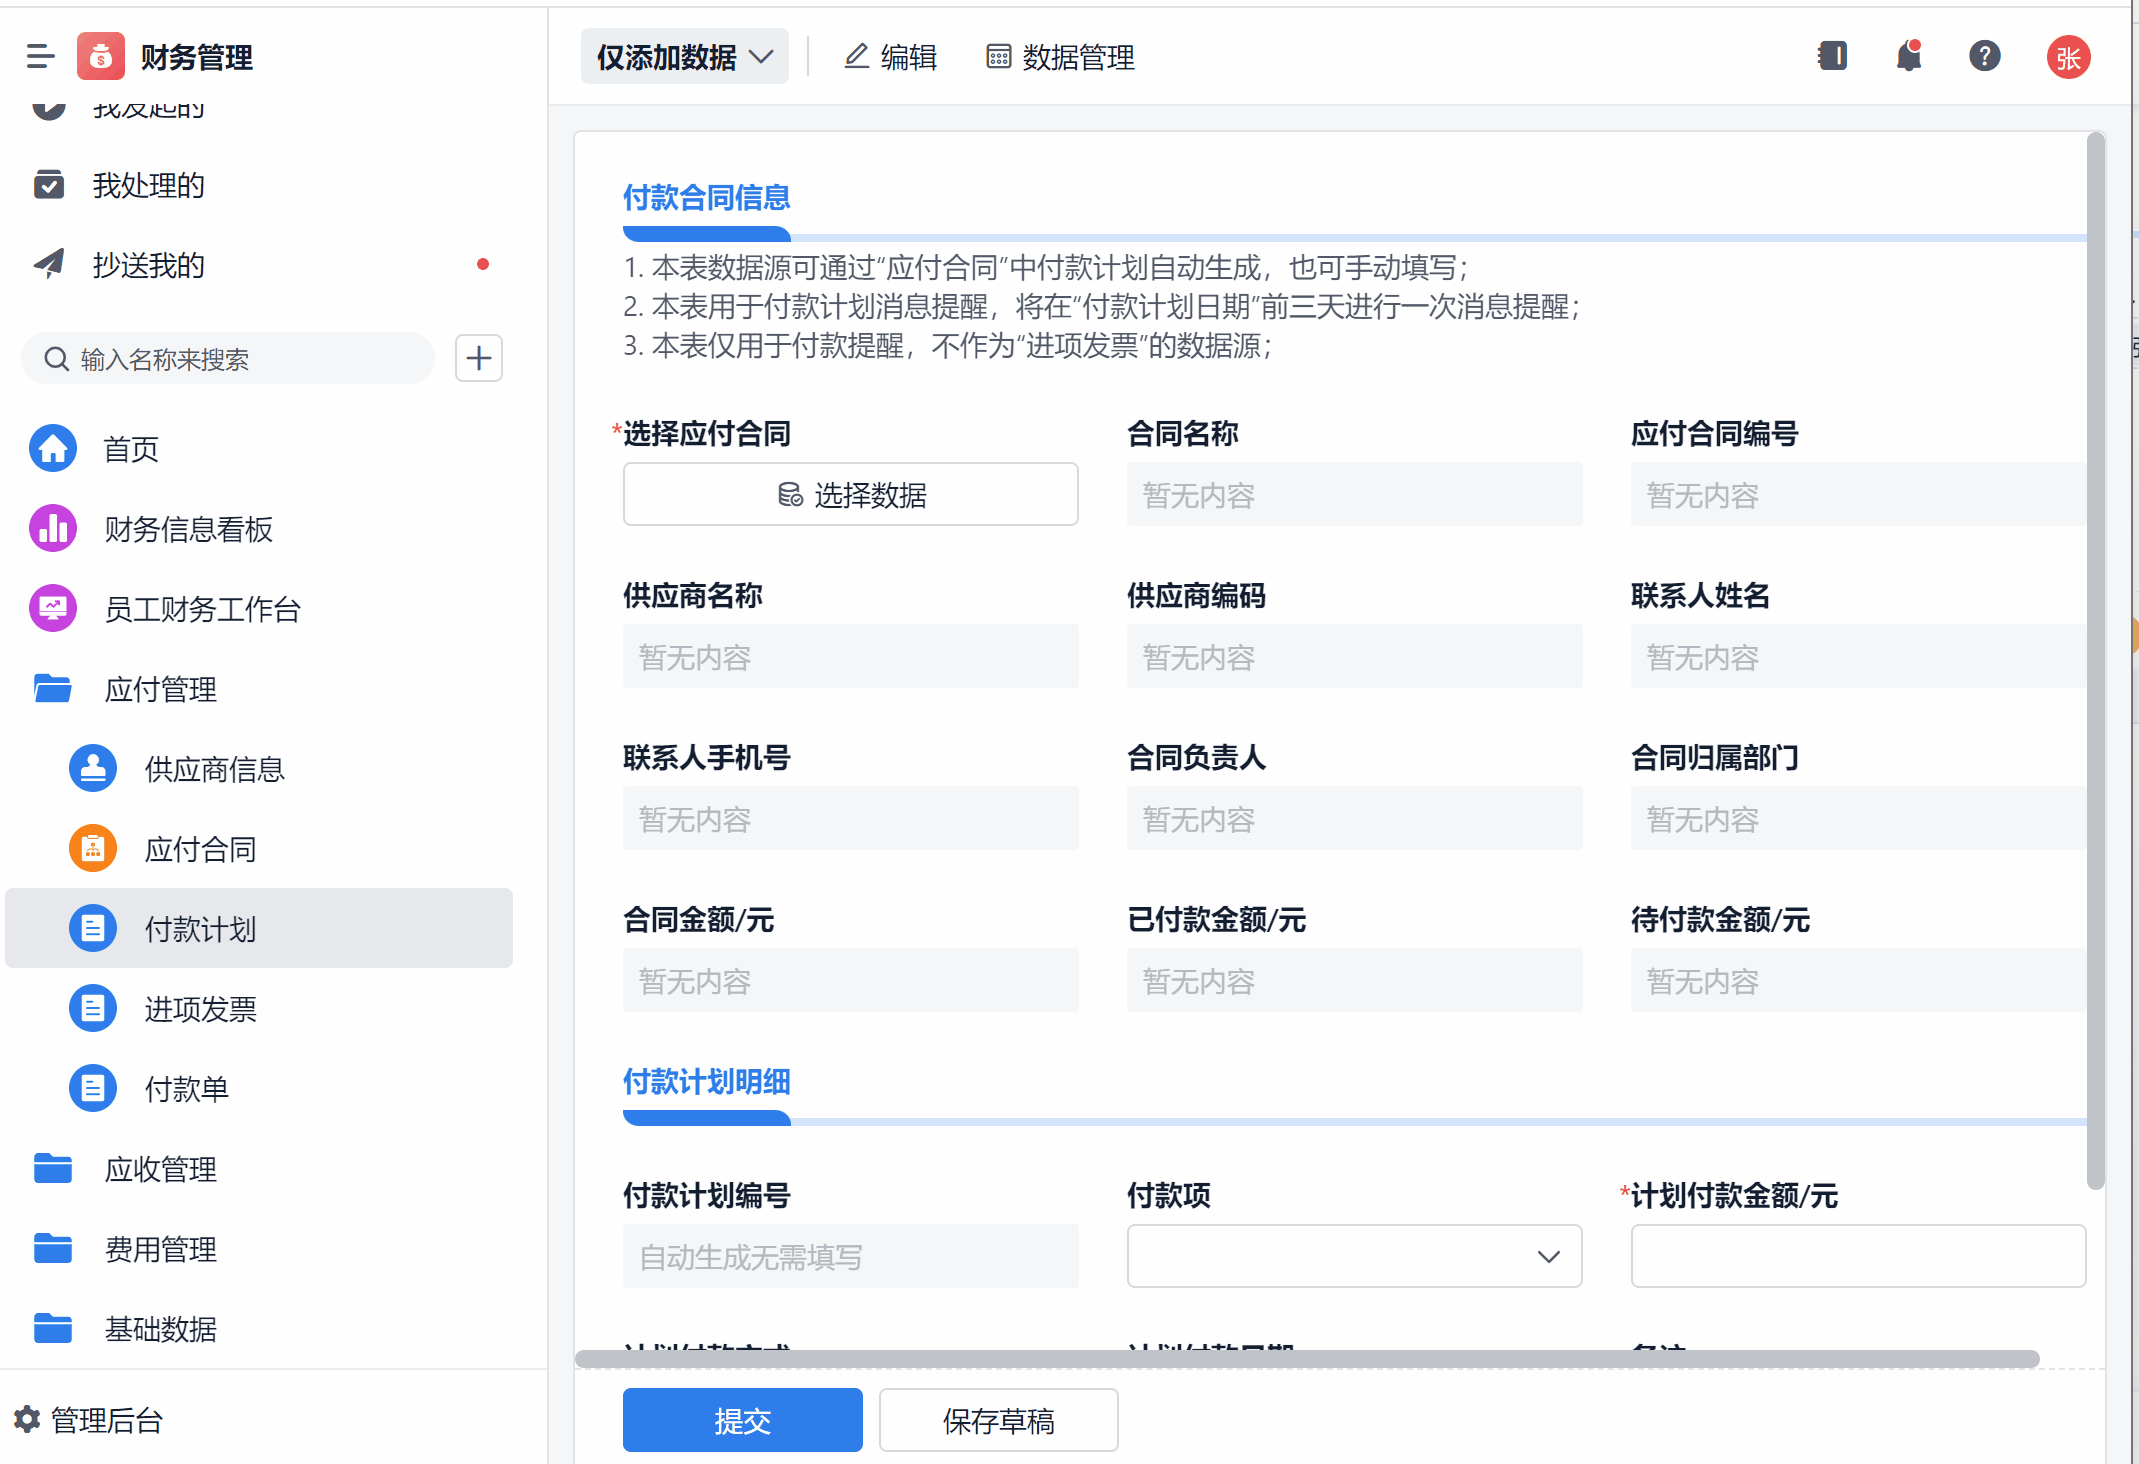Open the 付款项 dropdown field

pos(1353,1256)
